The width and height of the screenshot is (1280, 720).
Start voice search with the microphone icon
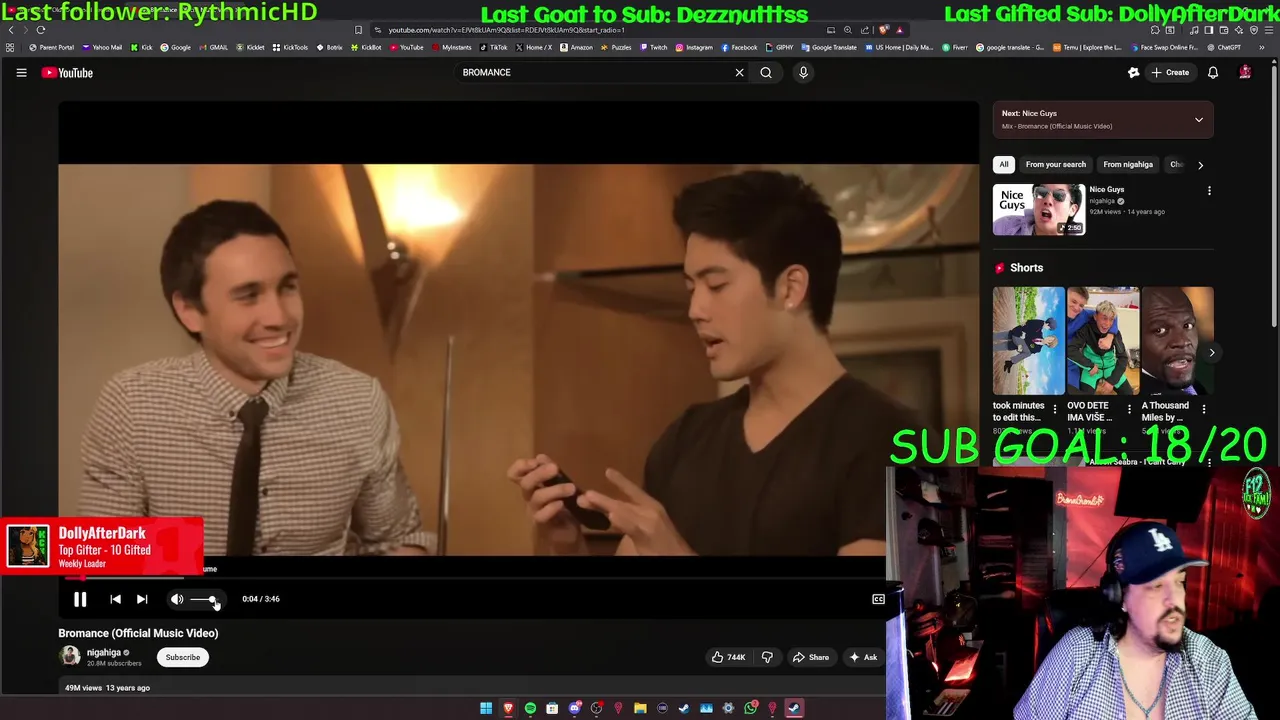pyautogui.click(x=803, y=72)
